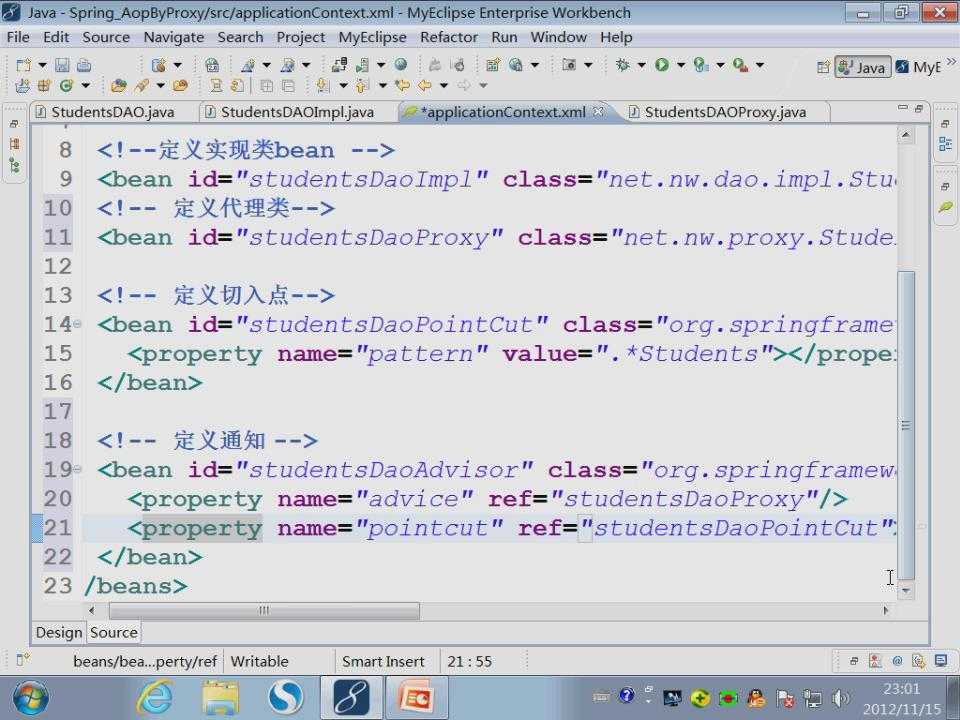This screenshot has height=720, width=960.
Task: Click the Next Annotation icon
Action: [x=323, y=86]
